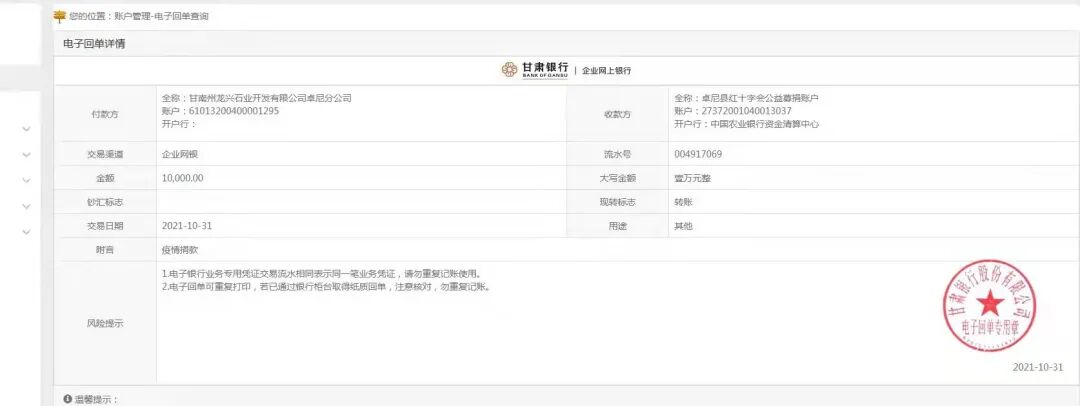Select payee bank 中国农业银行资金清算中心

(765, 125)
